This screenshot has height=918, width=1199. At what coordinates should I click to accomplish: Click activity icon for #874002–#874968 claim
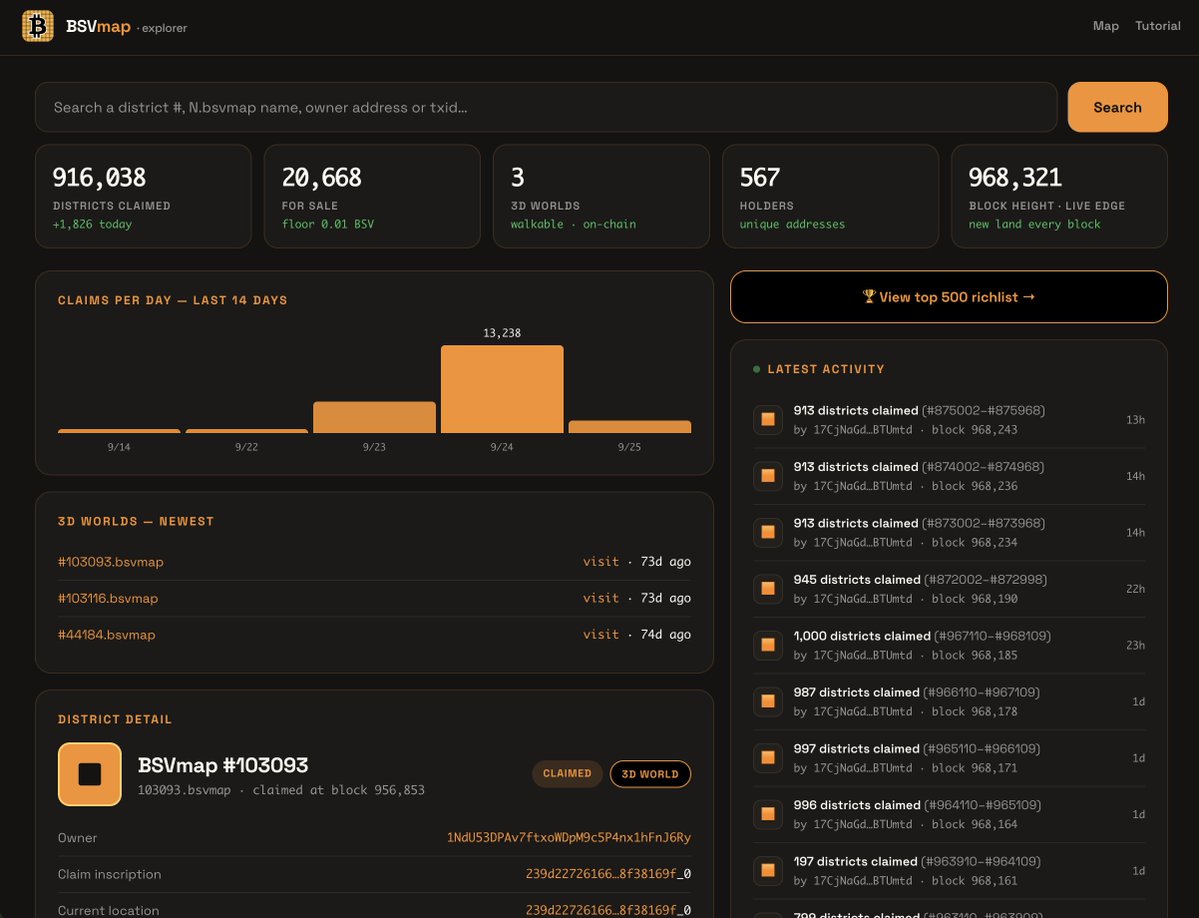tap(768, 475)
